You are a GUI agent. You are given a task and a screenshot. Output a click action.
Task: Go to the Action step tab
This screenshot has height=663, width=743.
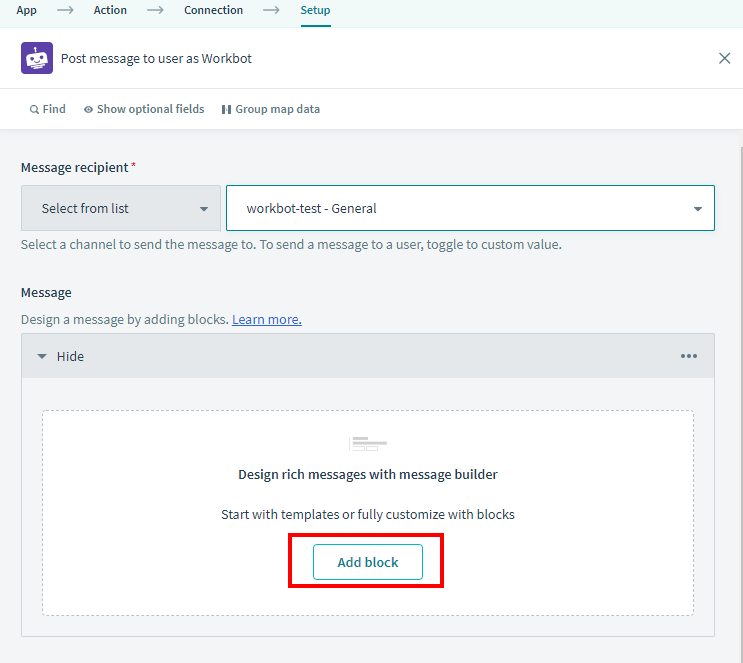110,10
